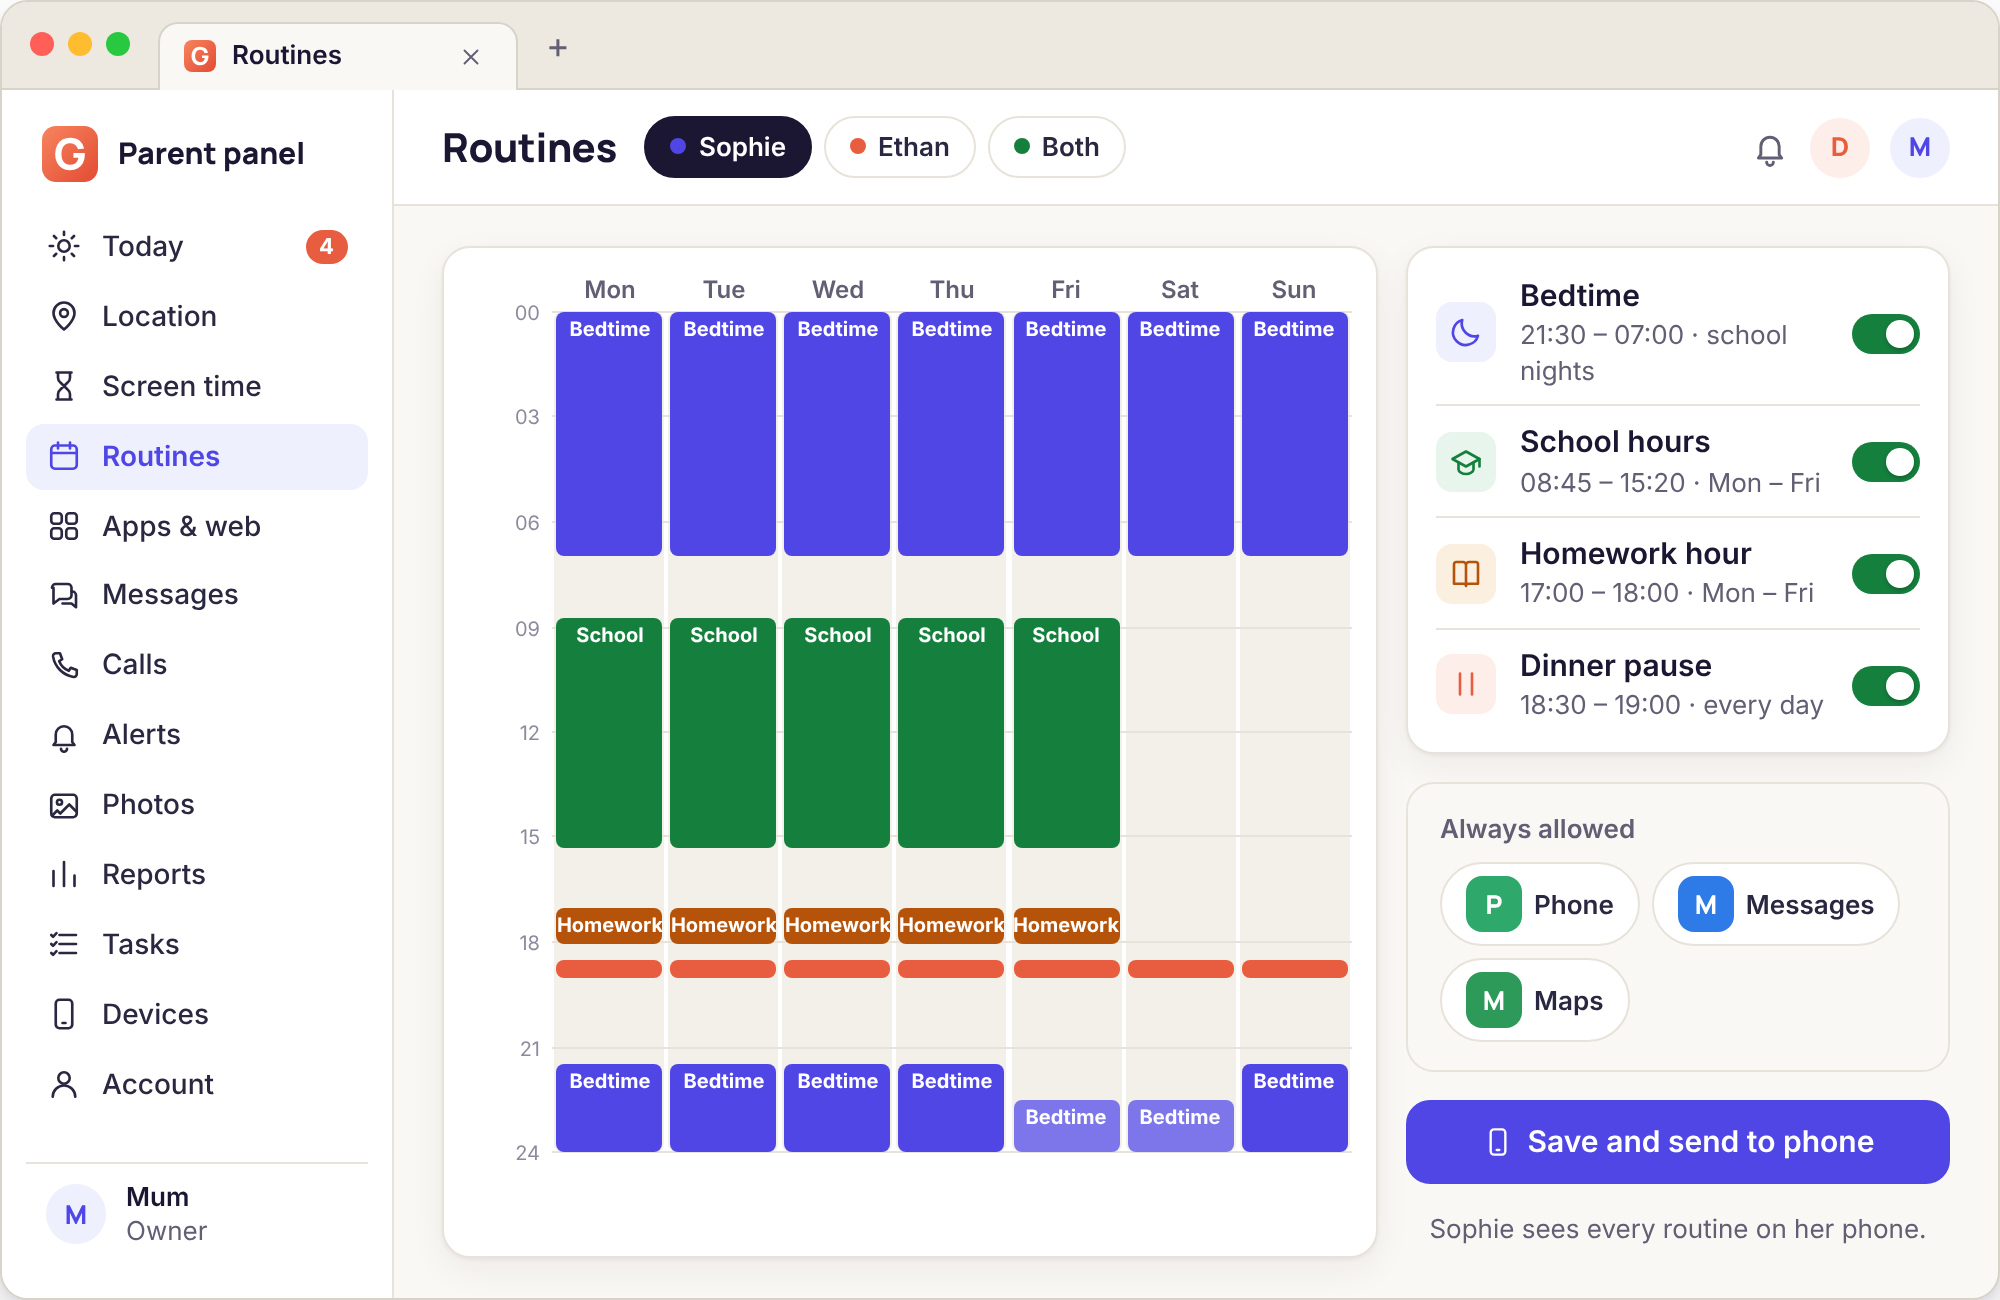Viewport: 2000px width, 1300px height.
Task: Click the Screen time hourglass icon
Action: (x=64, y=386)
